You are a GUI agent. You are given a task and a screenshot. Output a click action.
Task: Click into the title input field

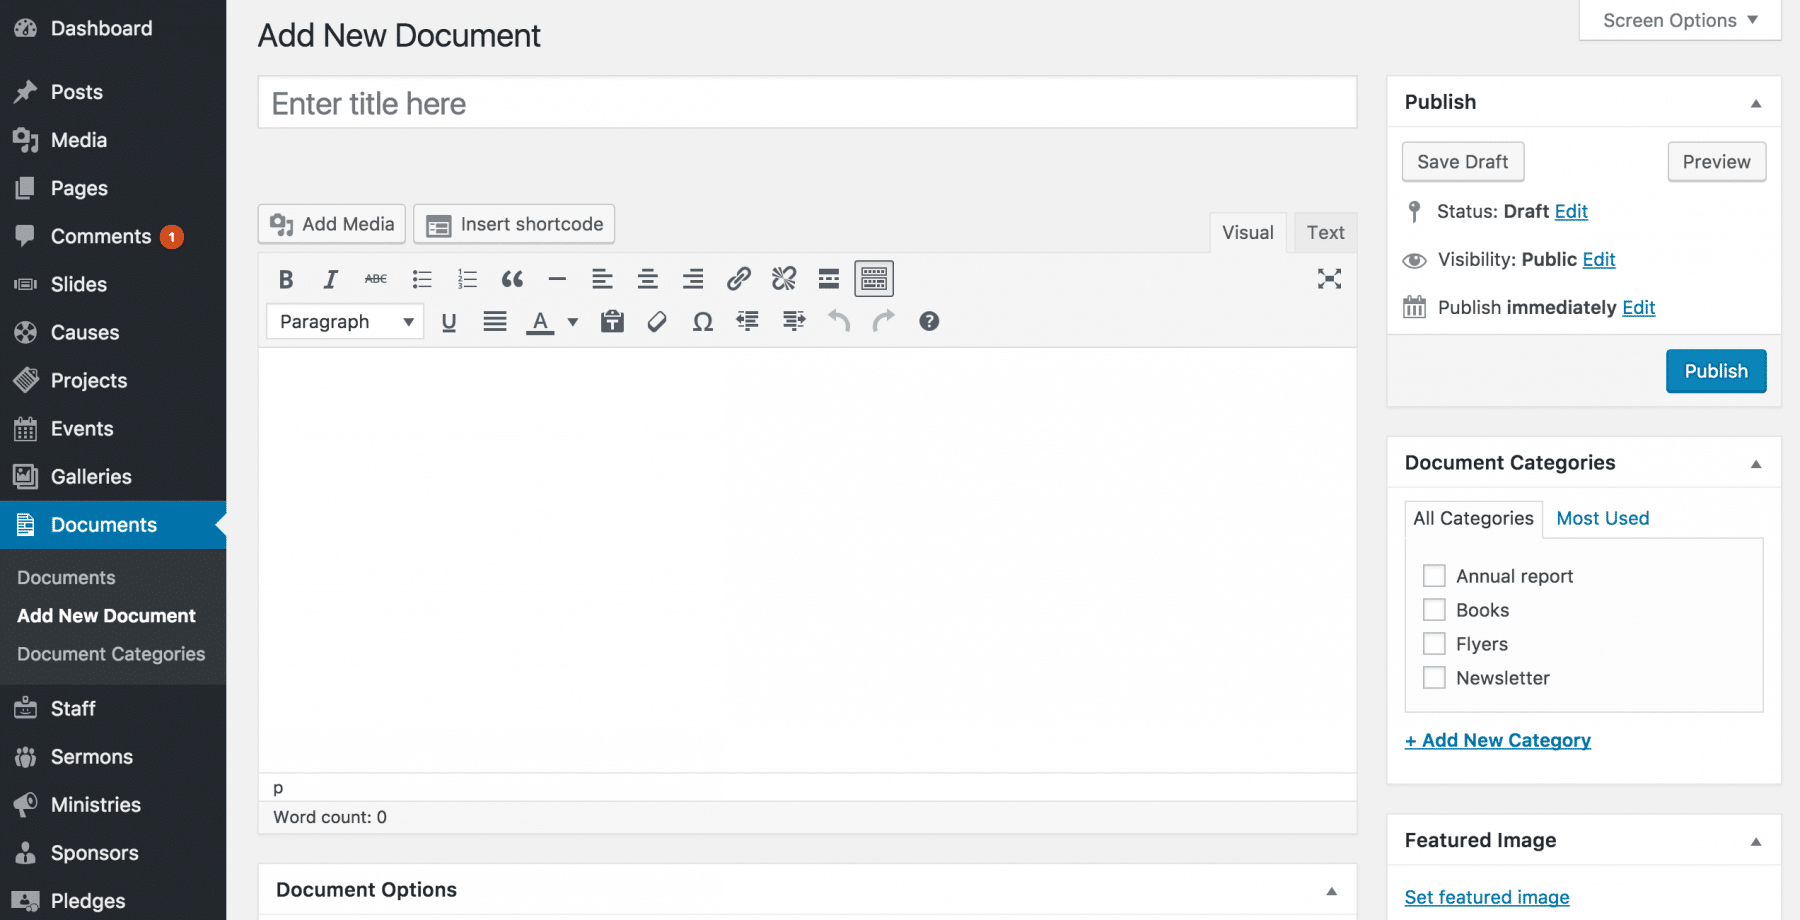[x=807, y=103]
